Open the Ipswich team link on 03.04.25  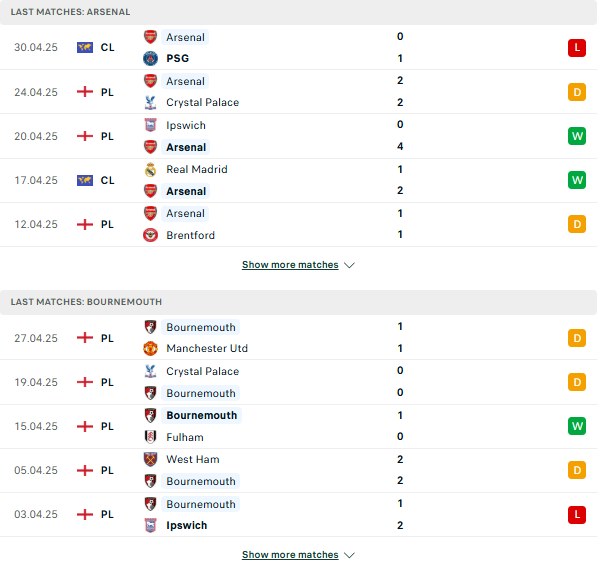click(x=187, y=525)
